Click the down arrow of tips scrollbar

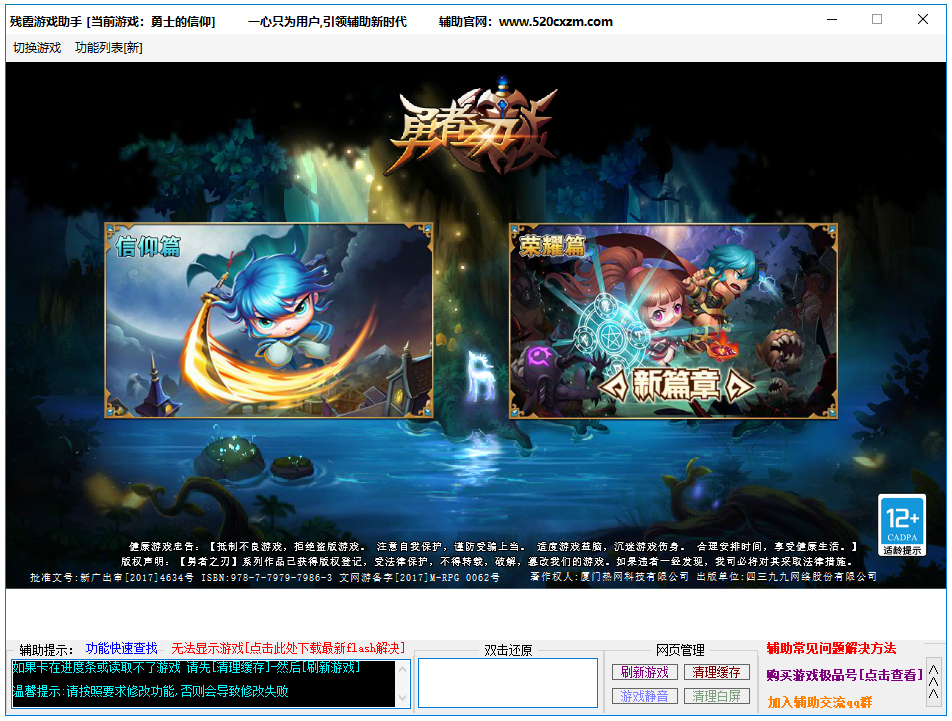[x=402, y=699]
